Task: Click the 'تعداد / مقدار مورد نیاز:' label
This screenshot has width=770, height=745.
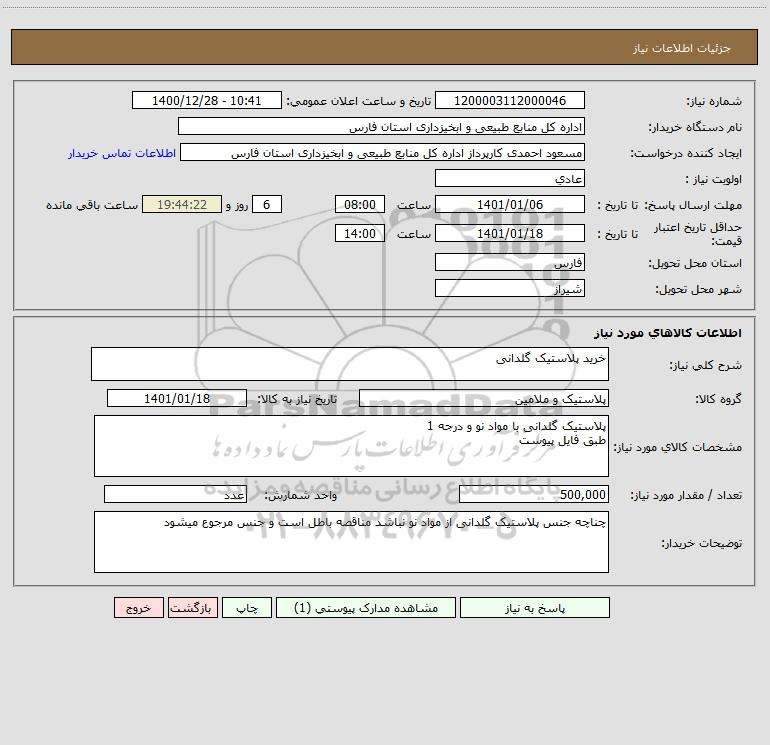Action: [x=686, y=495]
